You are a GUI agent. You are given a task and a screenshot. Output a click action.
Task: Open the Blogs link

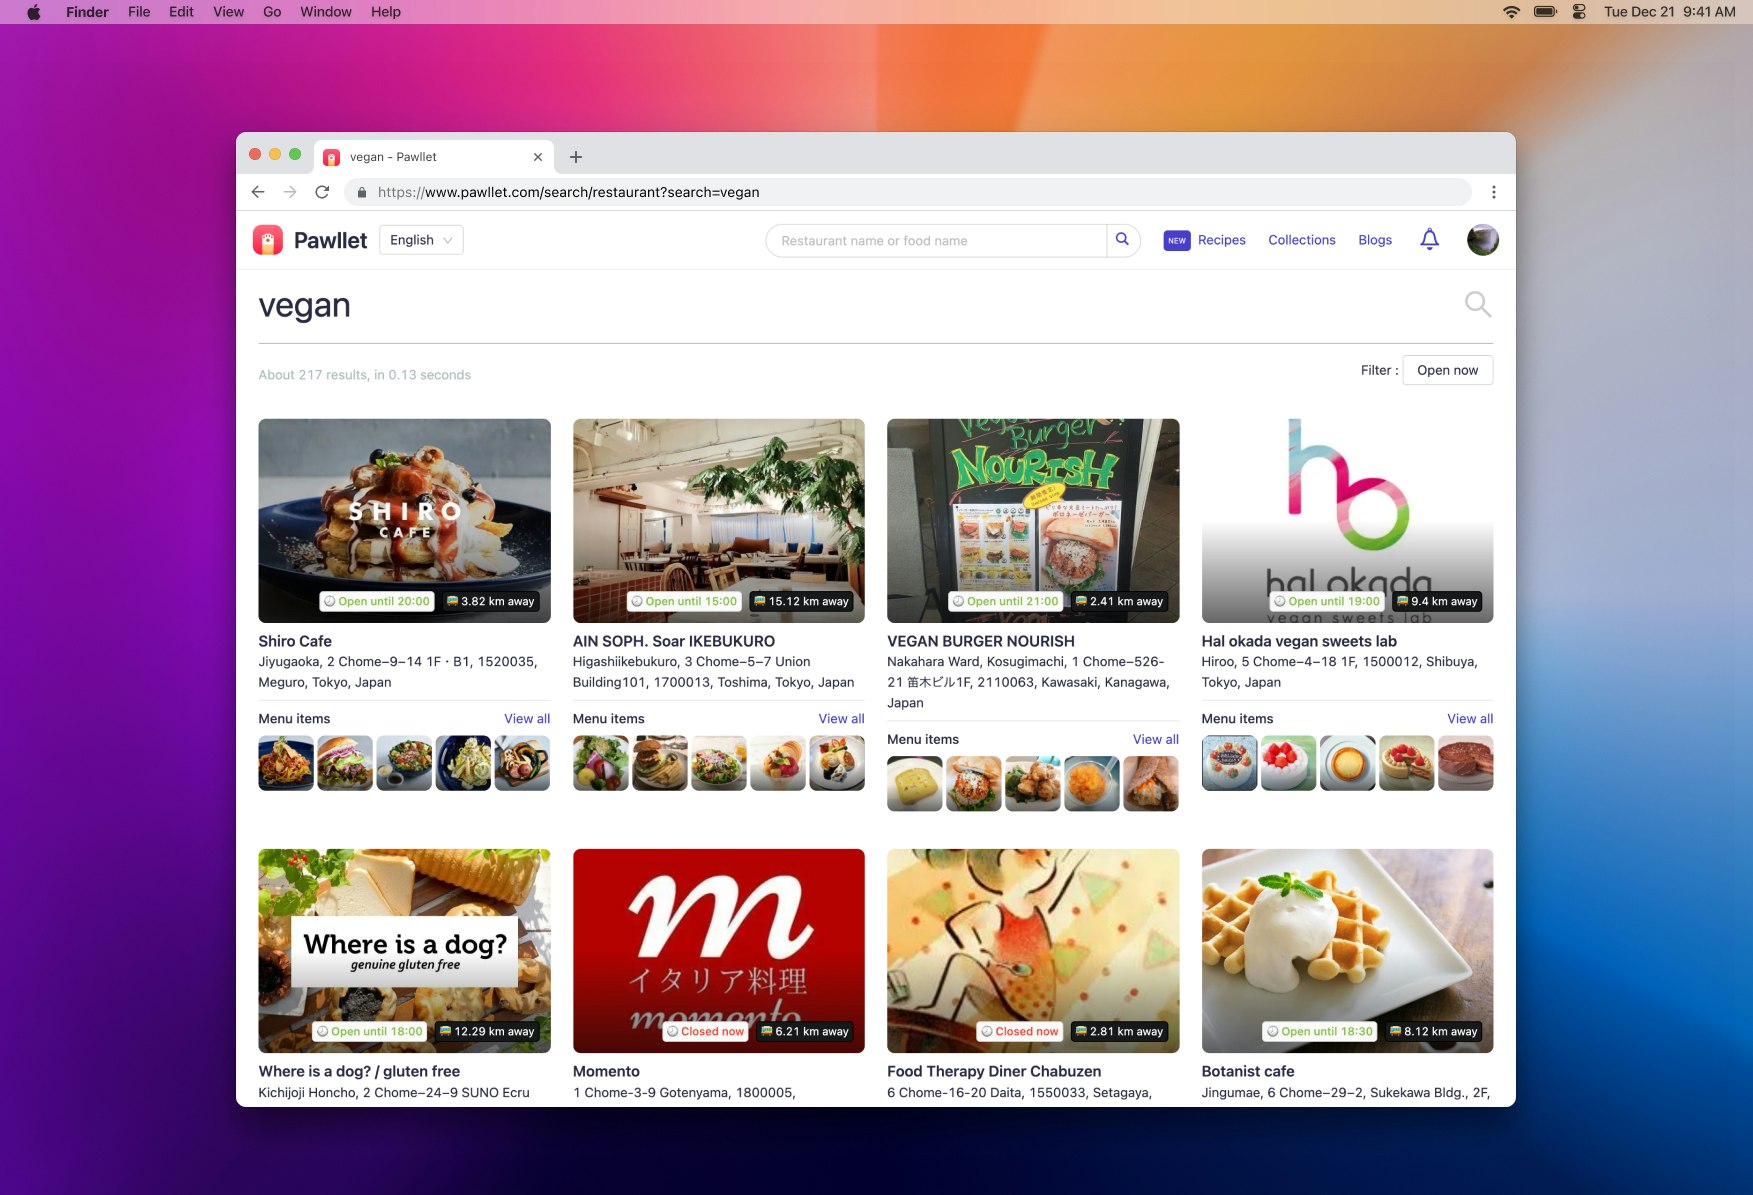1375,240
